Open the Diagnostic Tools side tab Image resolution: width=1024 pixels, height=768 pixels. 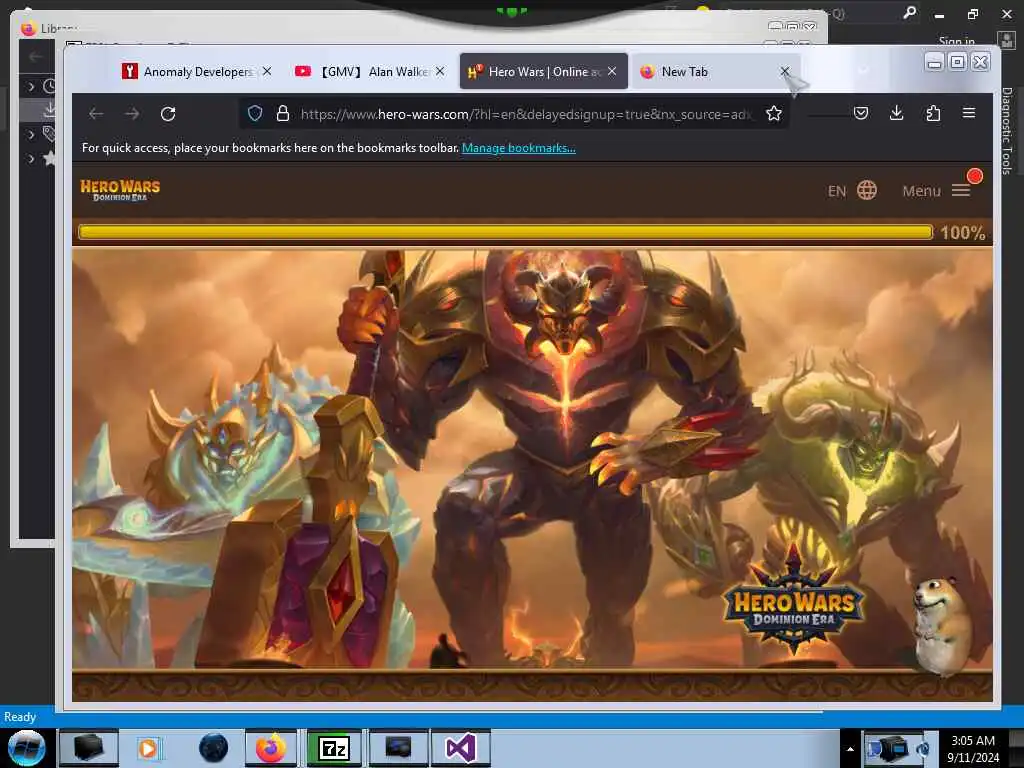pyautogui.click(x=1007, y=131)
